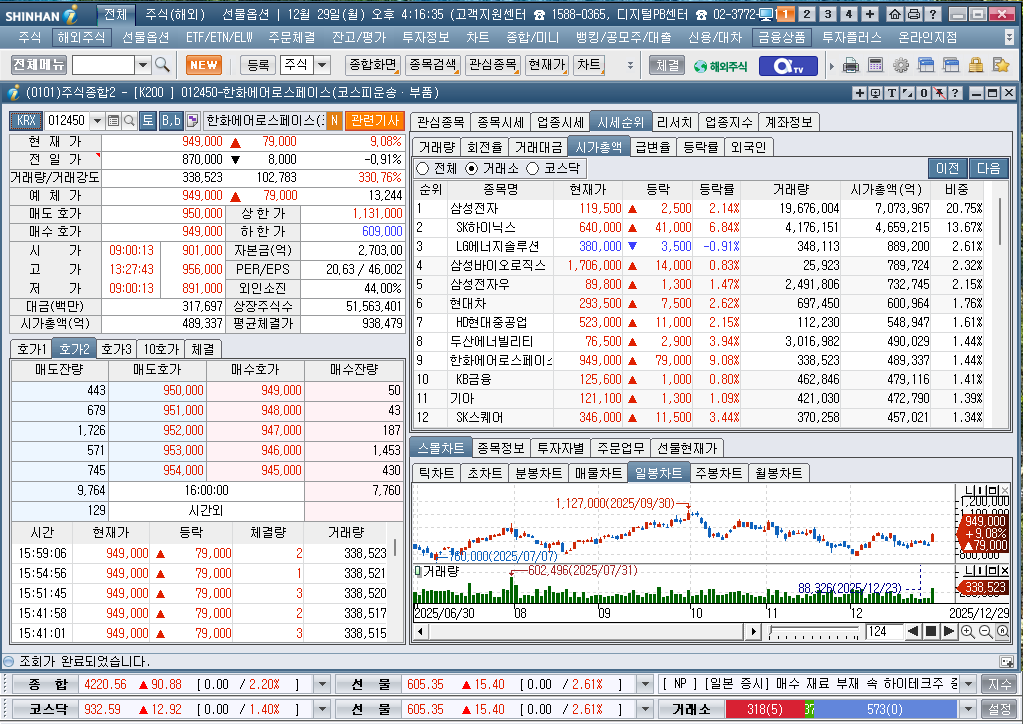Click the 전체메뉴 search input field

pyautogui.click(x=103, y=65)
